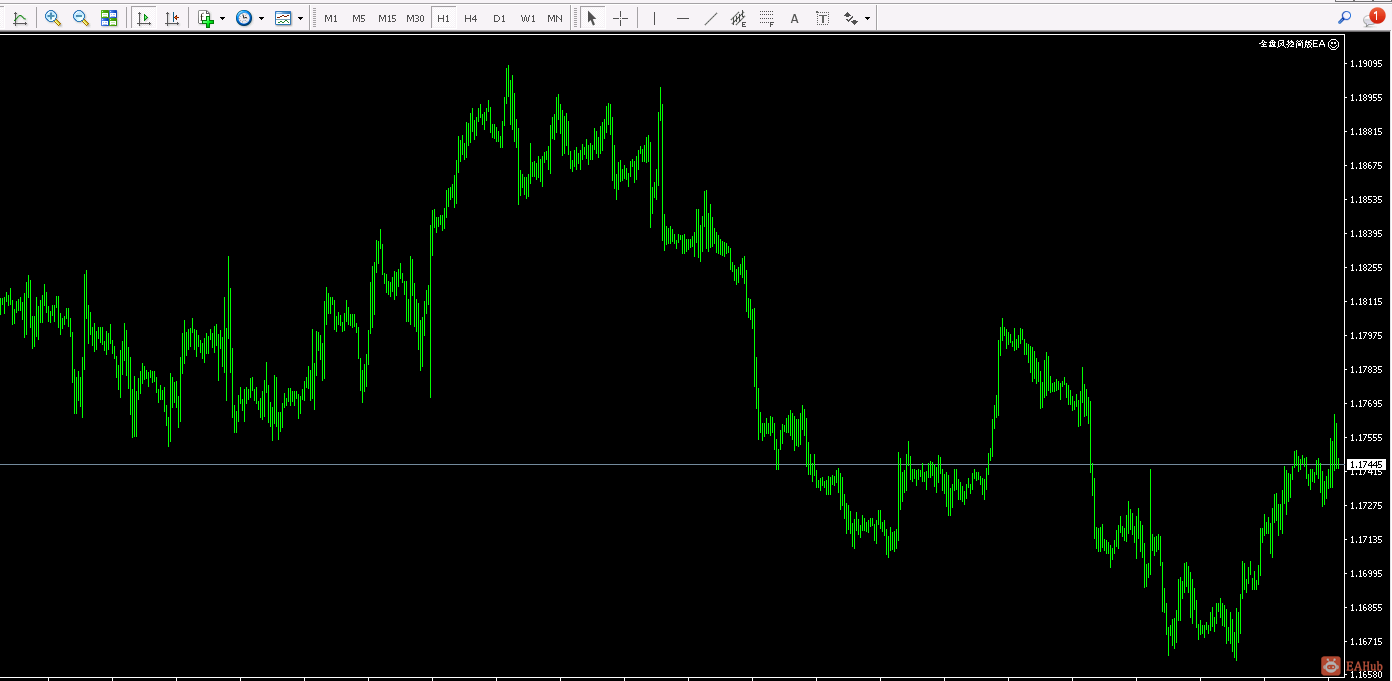The width and height of the screenshot is (1392, 681).
Task: Switch to H4 timeframe
Action: point(471,18)
